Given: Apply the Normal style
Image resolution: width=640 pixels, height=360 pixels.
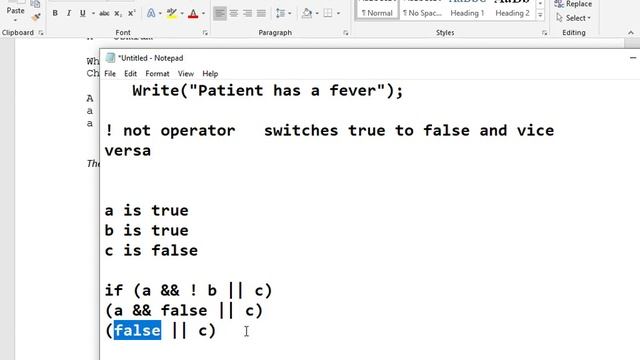Looking at the screenshot, I should click(377, 10).
